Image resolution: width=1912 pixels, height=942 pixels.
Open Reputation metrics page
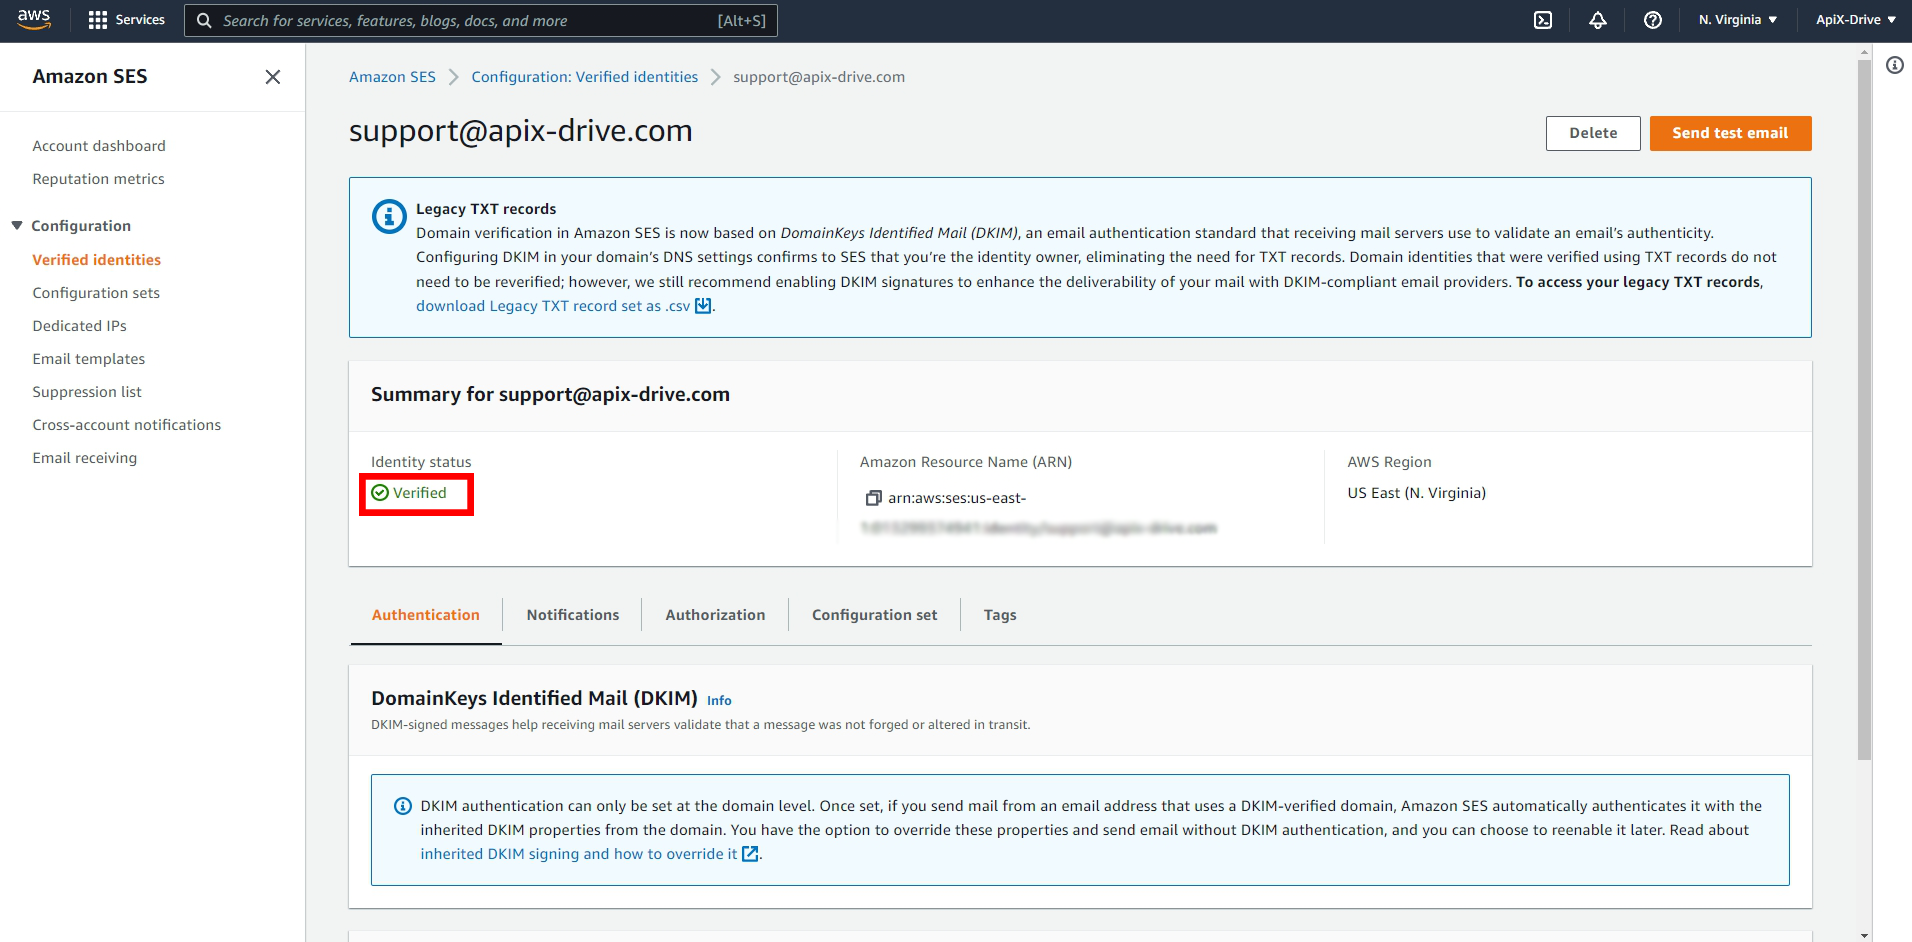point(98,179)
